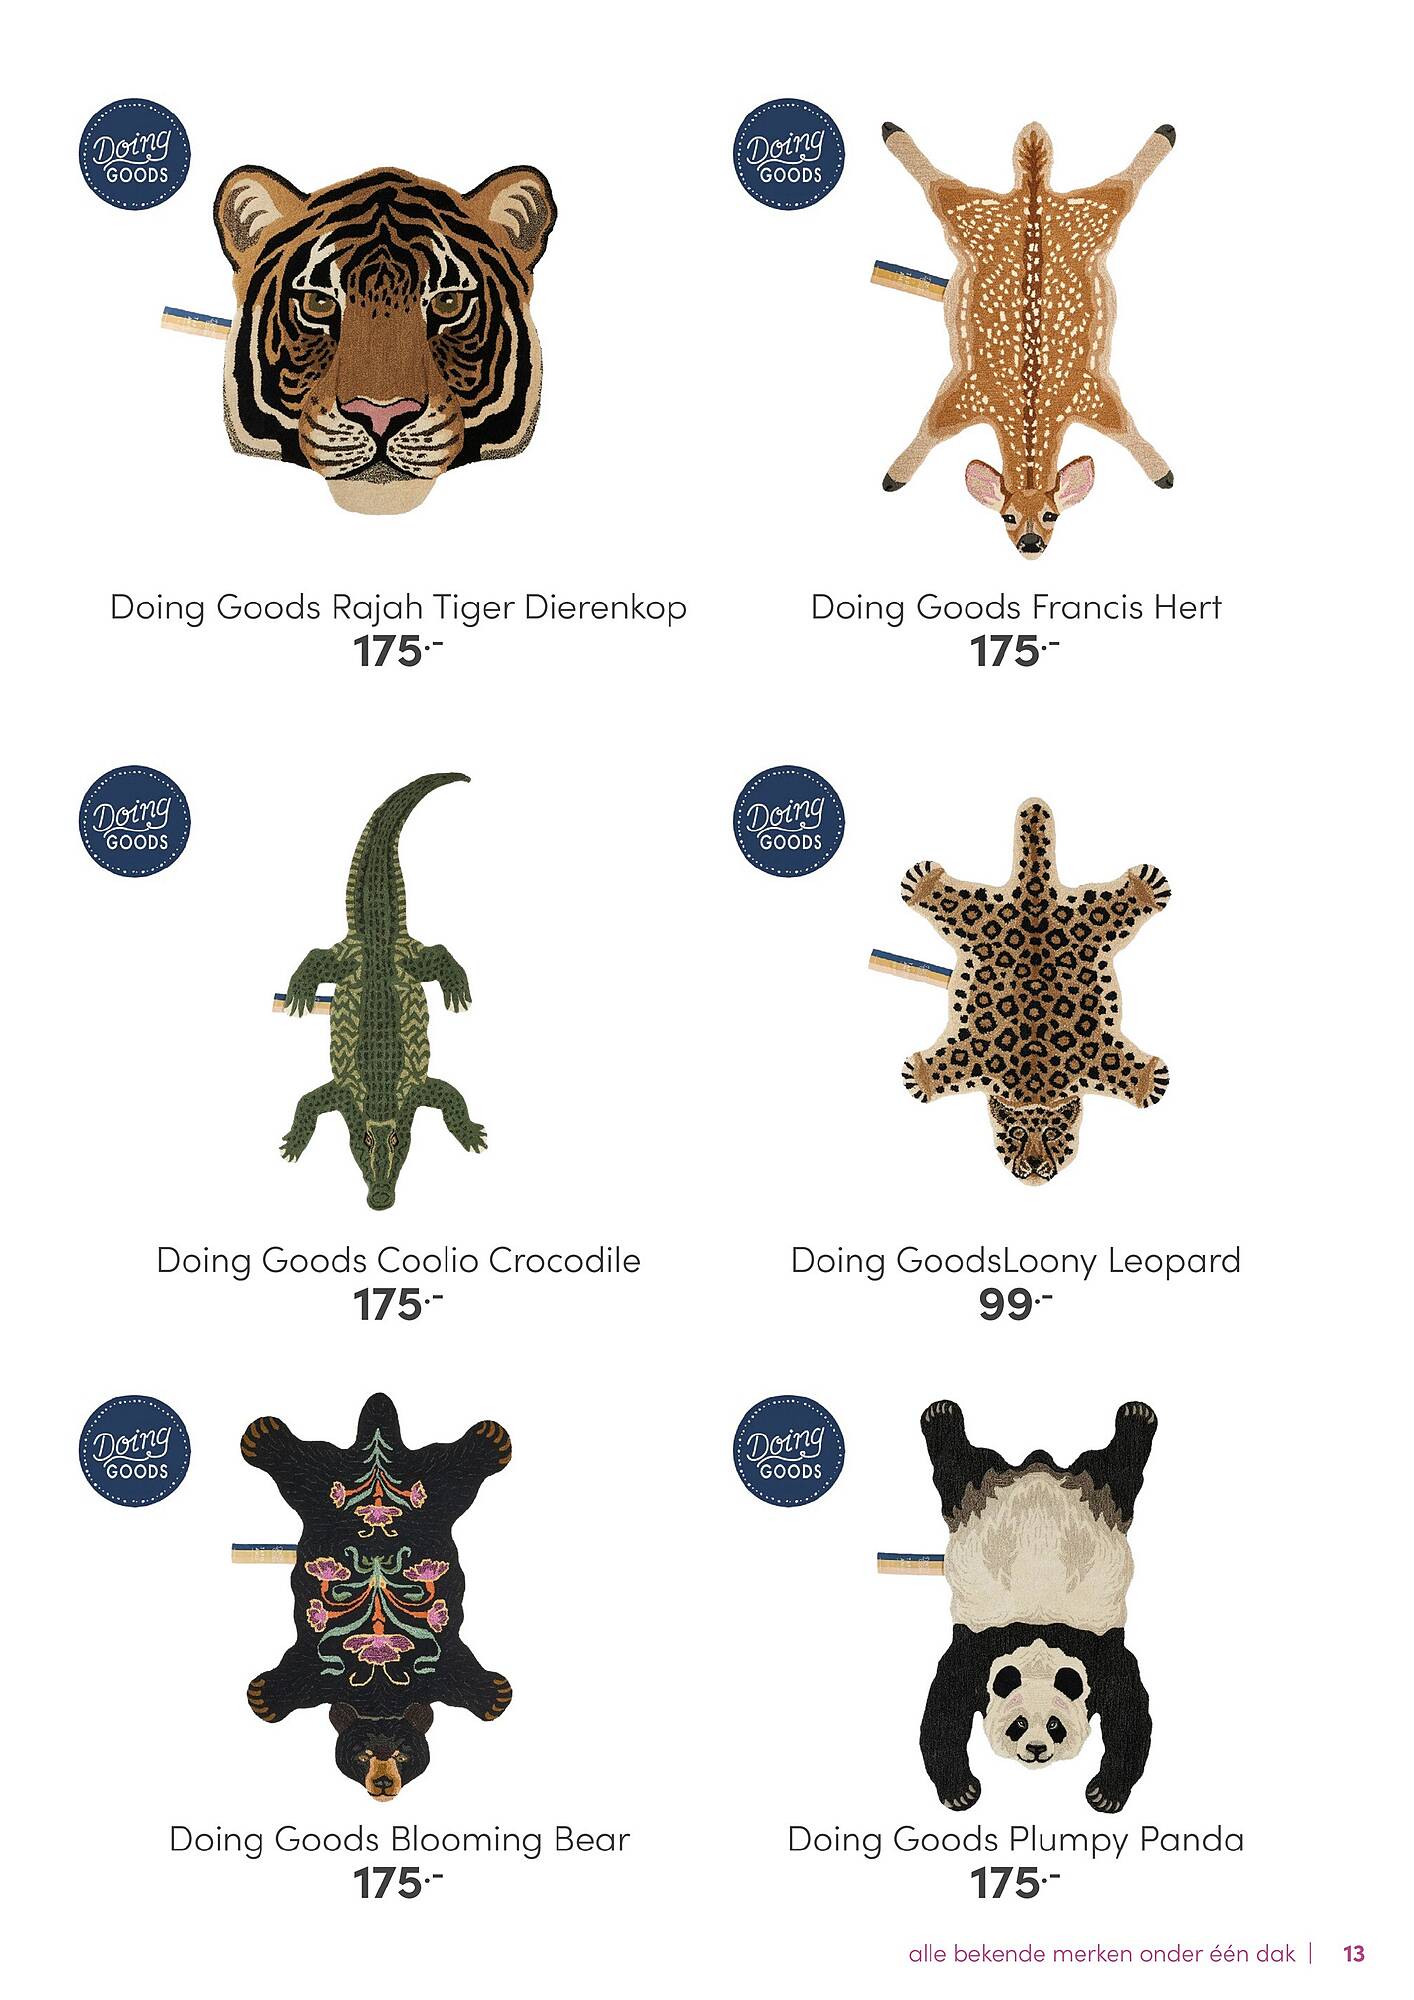Click the Doing Goods badge beside deer
Image resolution: width=1414 pixels, height=2000 pixels.
pos(788,154)
